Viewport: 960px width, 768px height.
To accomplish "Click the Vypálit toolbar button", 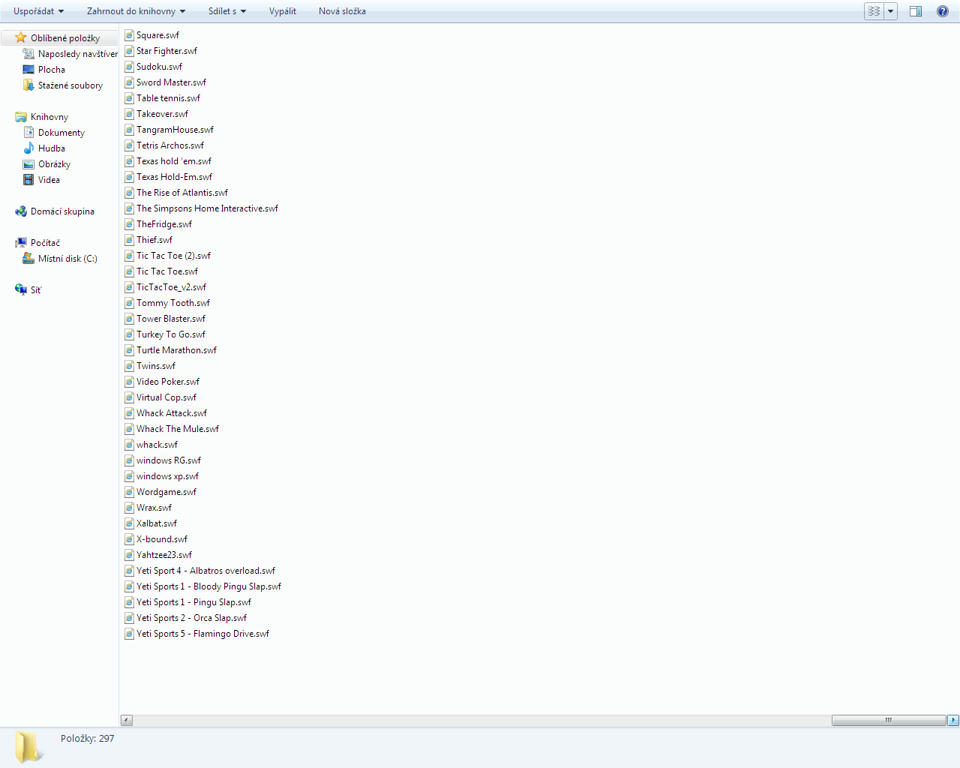I will coord(282,11).
